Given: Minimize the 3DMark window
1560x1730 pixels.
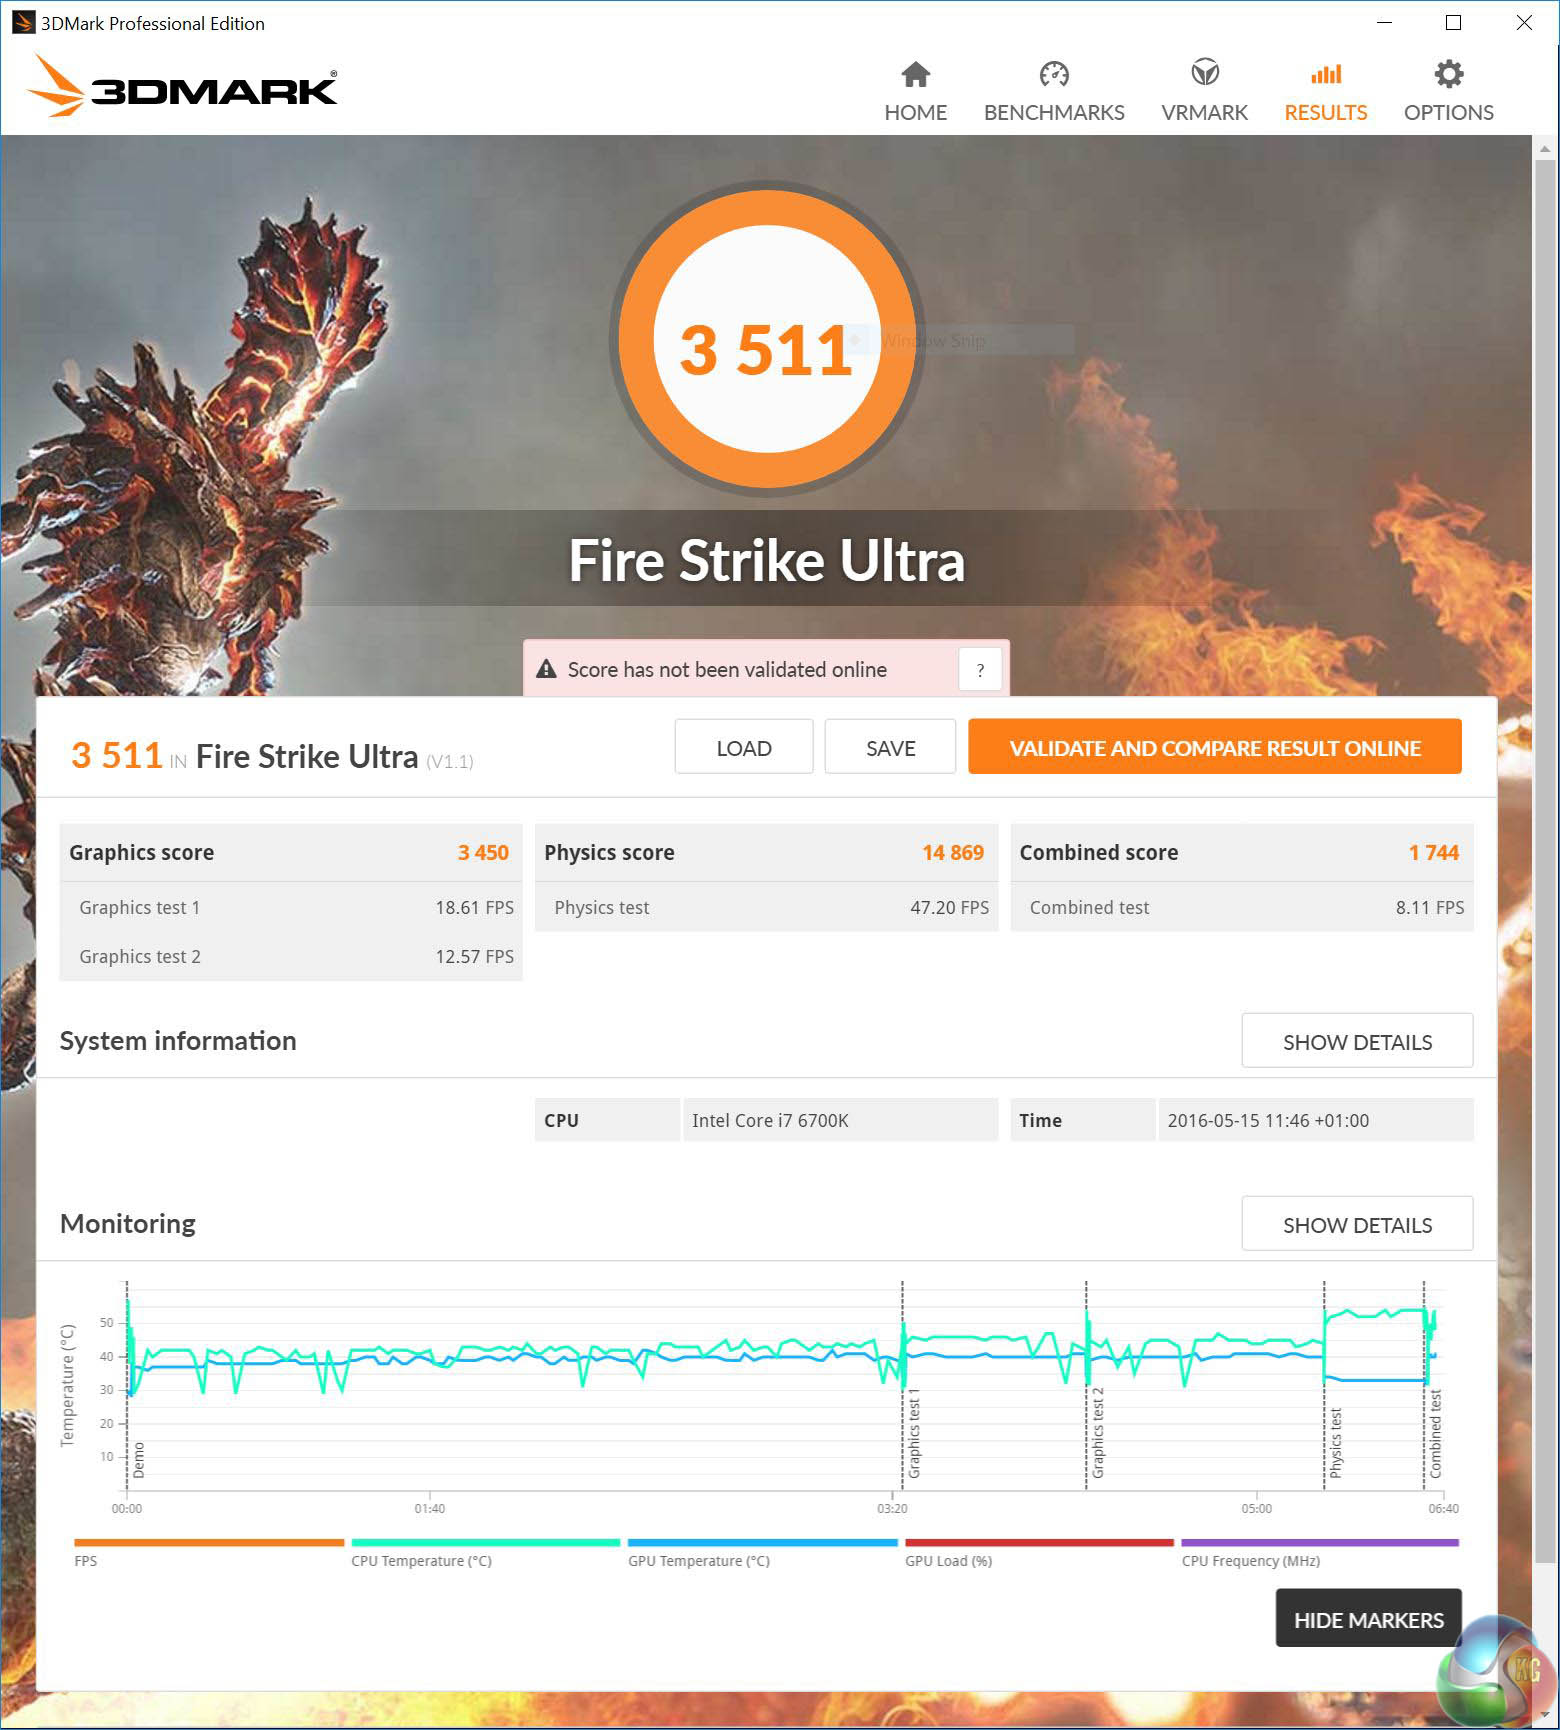Looking at the screenshot, I should [x=1384, y=22].
